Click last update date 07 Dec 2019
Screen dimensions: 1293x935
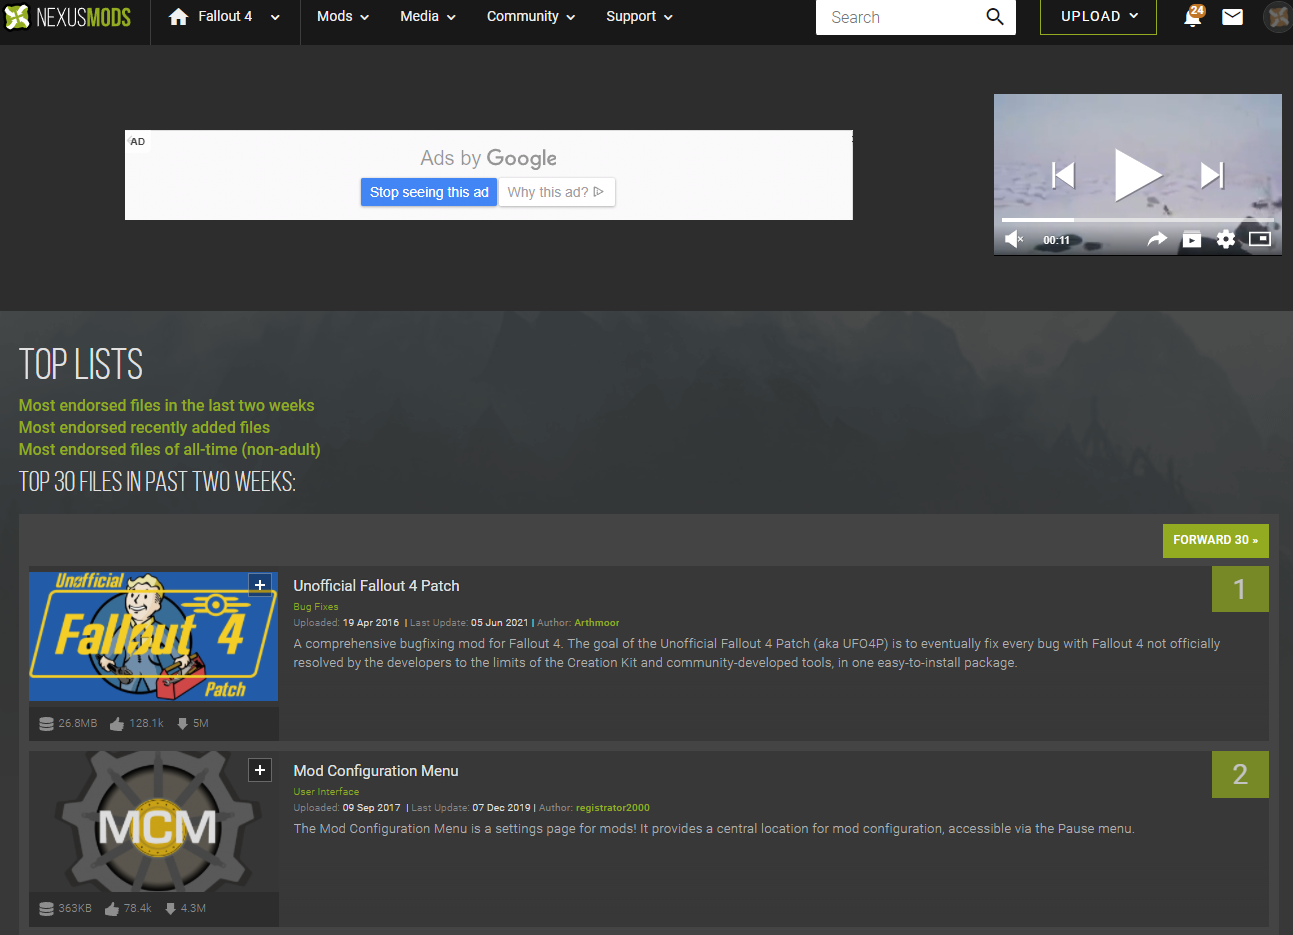click(502, 808)
